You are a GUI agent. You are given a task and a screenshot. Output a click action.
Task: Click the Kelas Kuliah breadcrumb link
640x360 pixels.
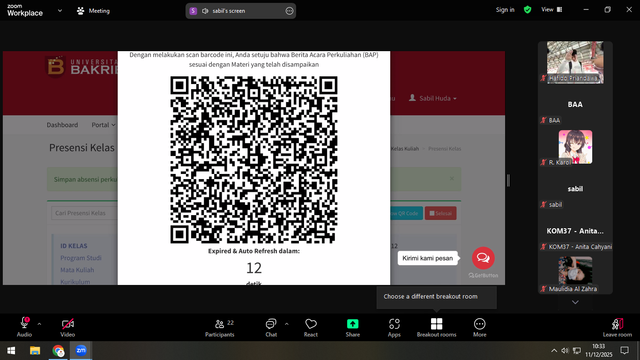coord(405,149)
